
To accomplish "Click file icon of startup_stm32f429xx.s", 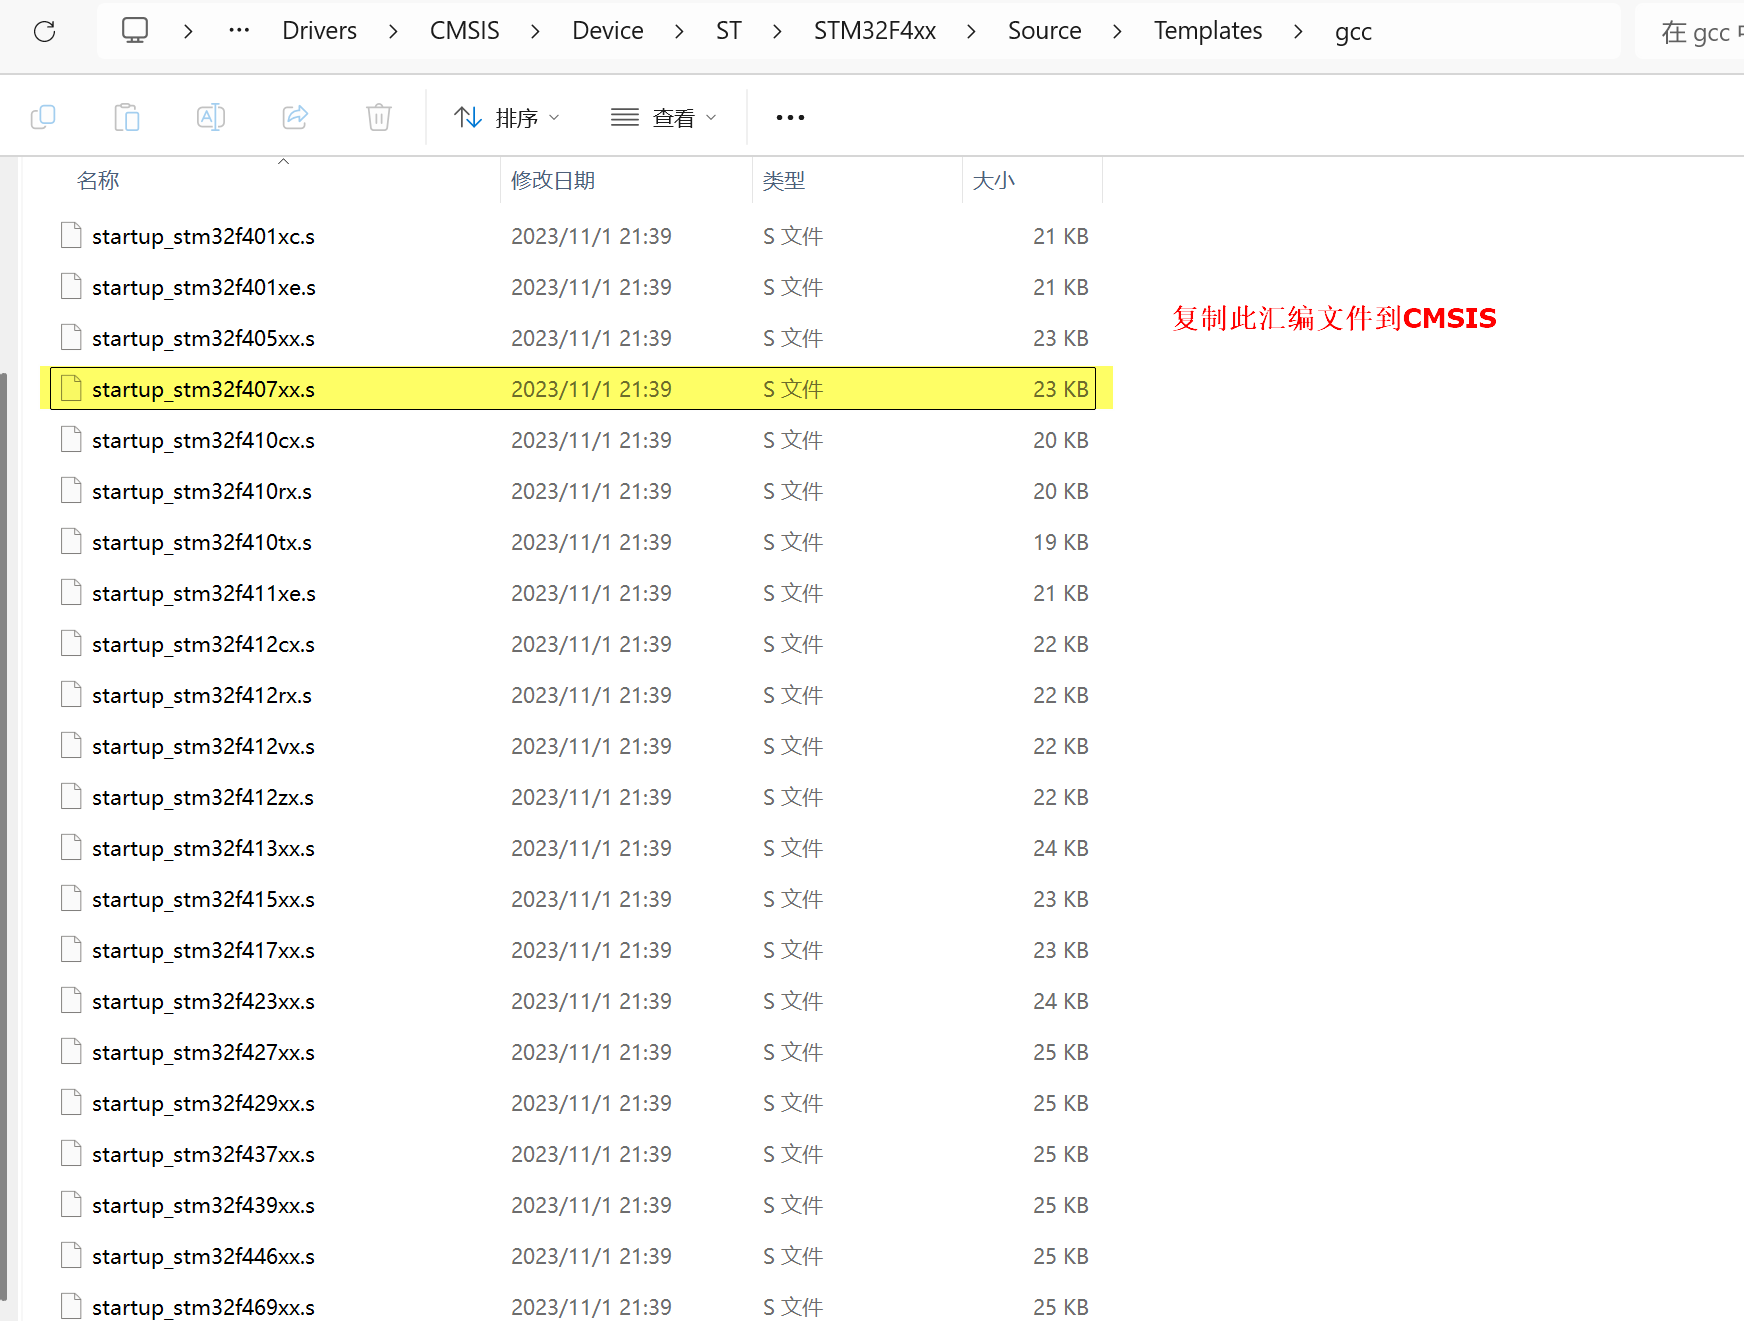I will 71,1102.
